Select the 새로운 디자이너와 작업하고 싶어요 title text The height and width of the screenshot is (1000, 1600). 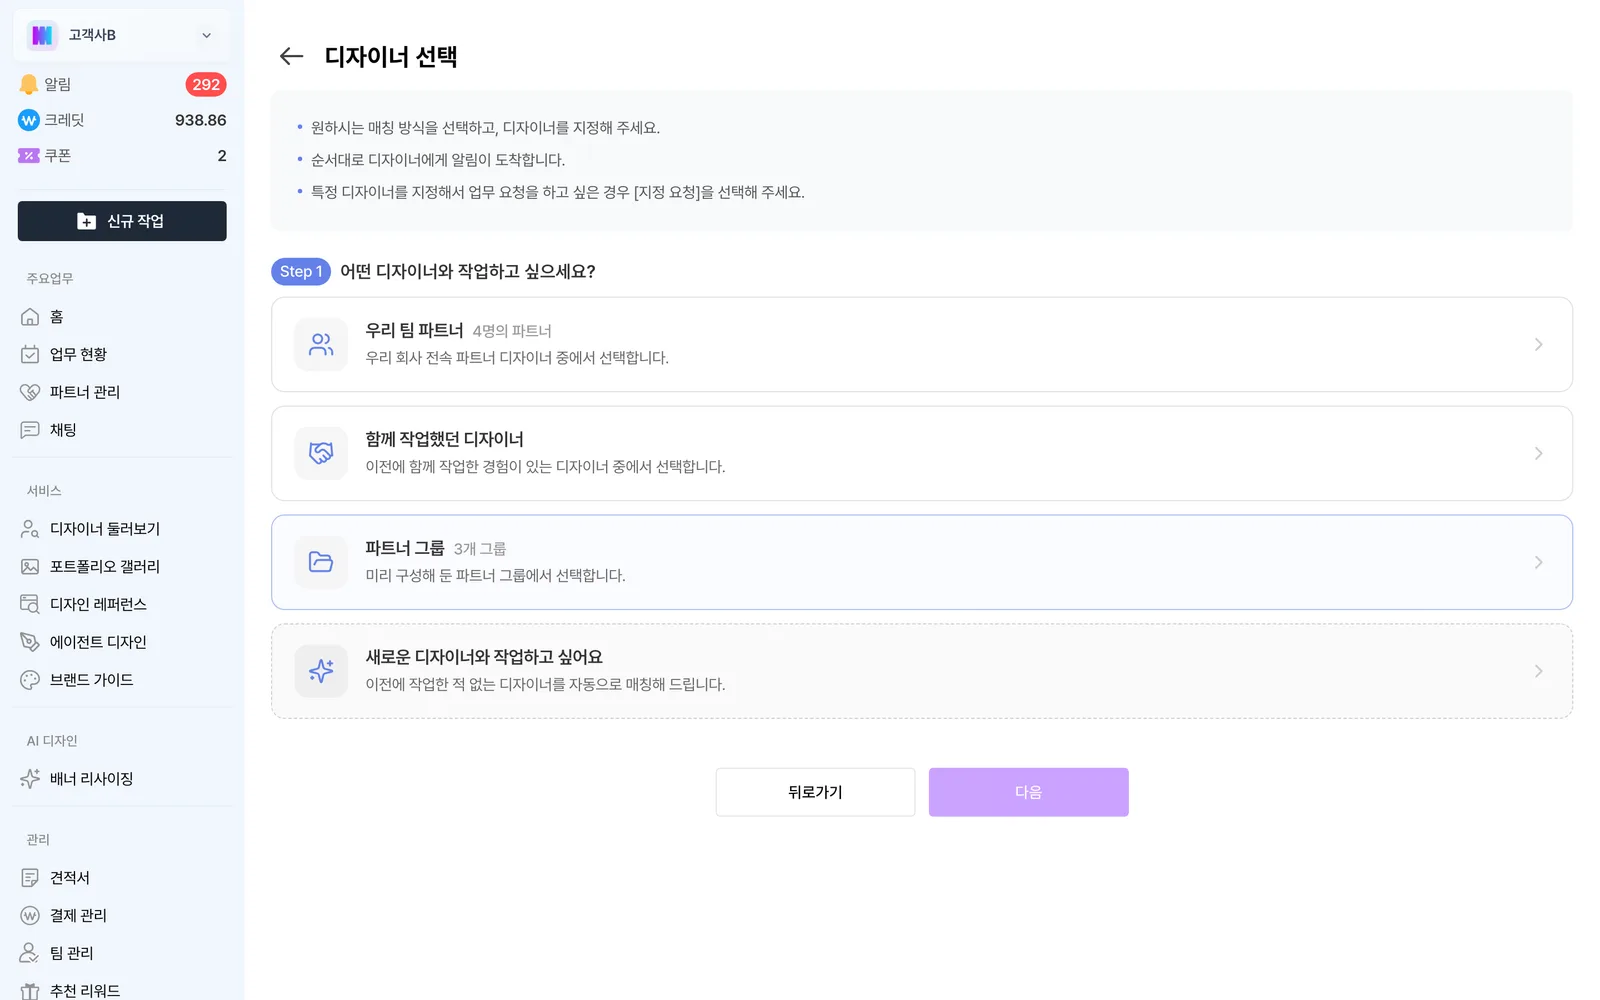point(484,657)
